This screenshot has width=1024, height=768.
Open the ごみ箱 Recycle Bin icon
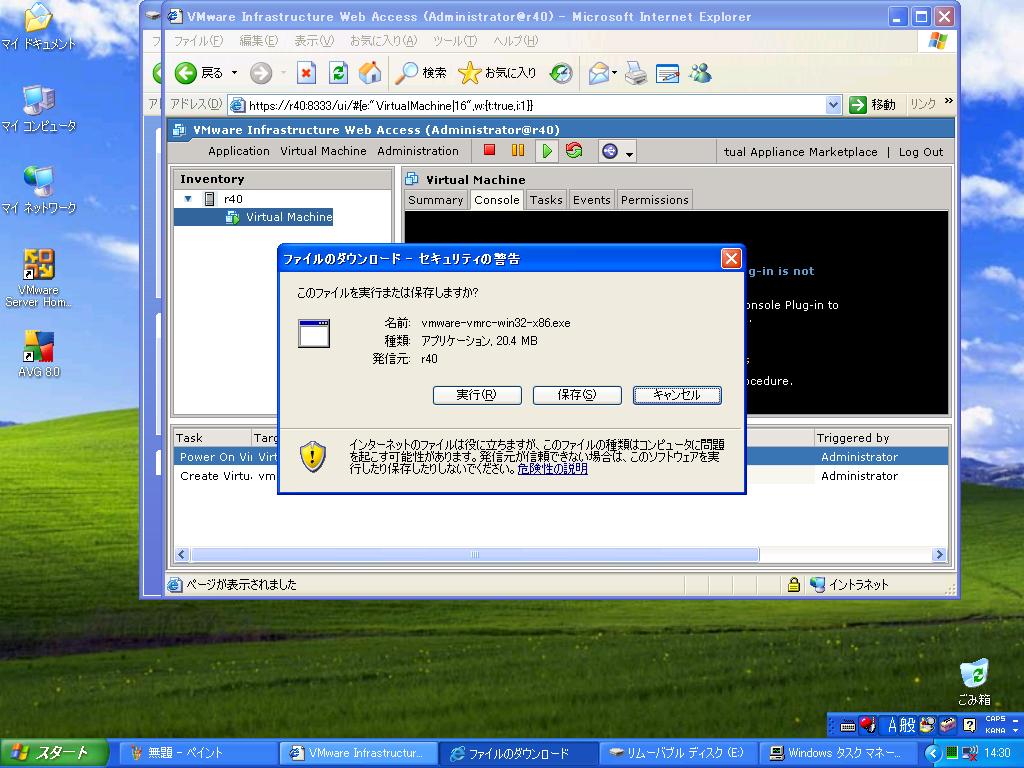974,682
